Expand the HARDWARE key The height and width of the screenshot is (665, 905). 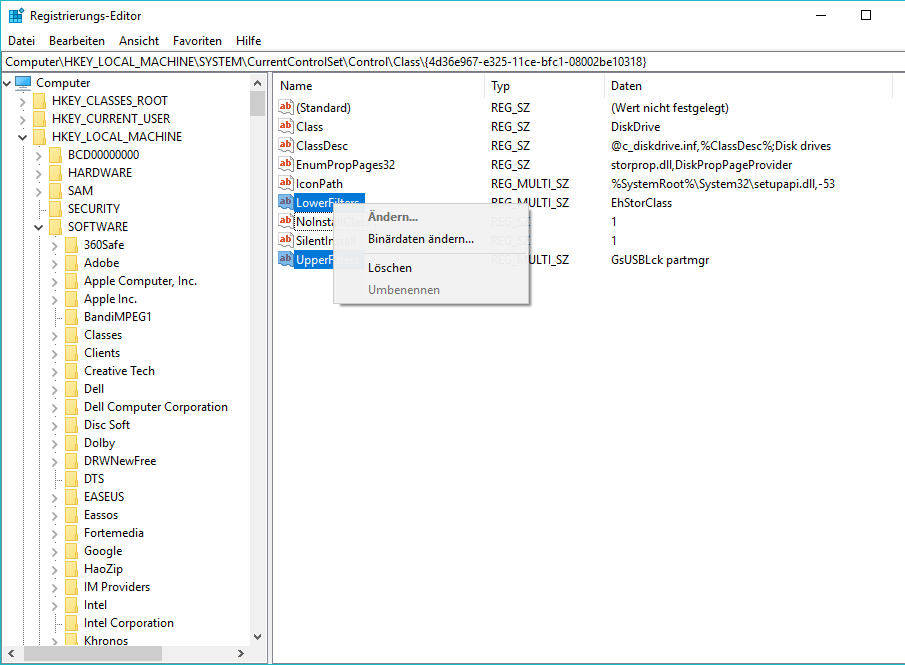point(38,173)
